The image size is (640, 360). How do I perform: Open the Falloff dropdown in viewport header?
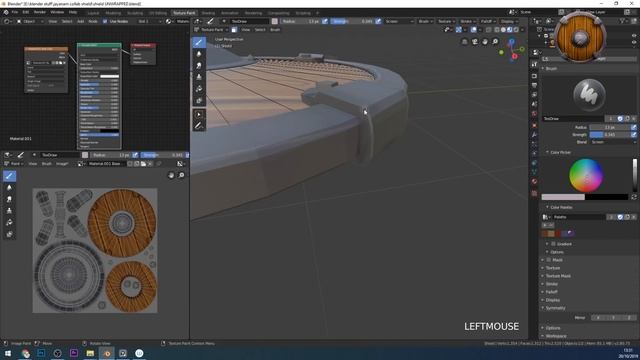pyautogui.click(x=488, y=21)
